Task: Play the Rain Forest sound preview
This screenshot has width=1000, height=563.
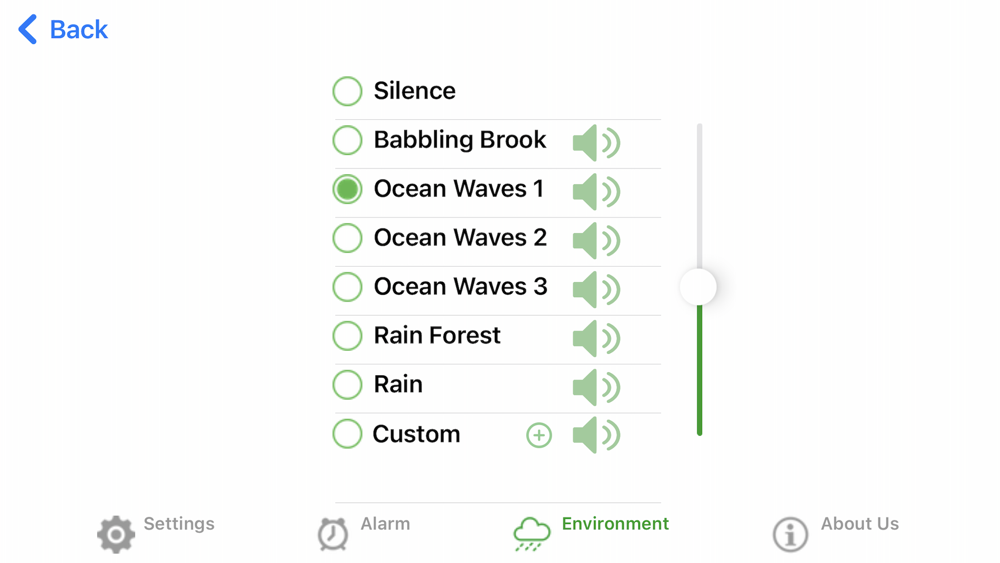Action: tap(596, 339)
